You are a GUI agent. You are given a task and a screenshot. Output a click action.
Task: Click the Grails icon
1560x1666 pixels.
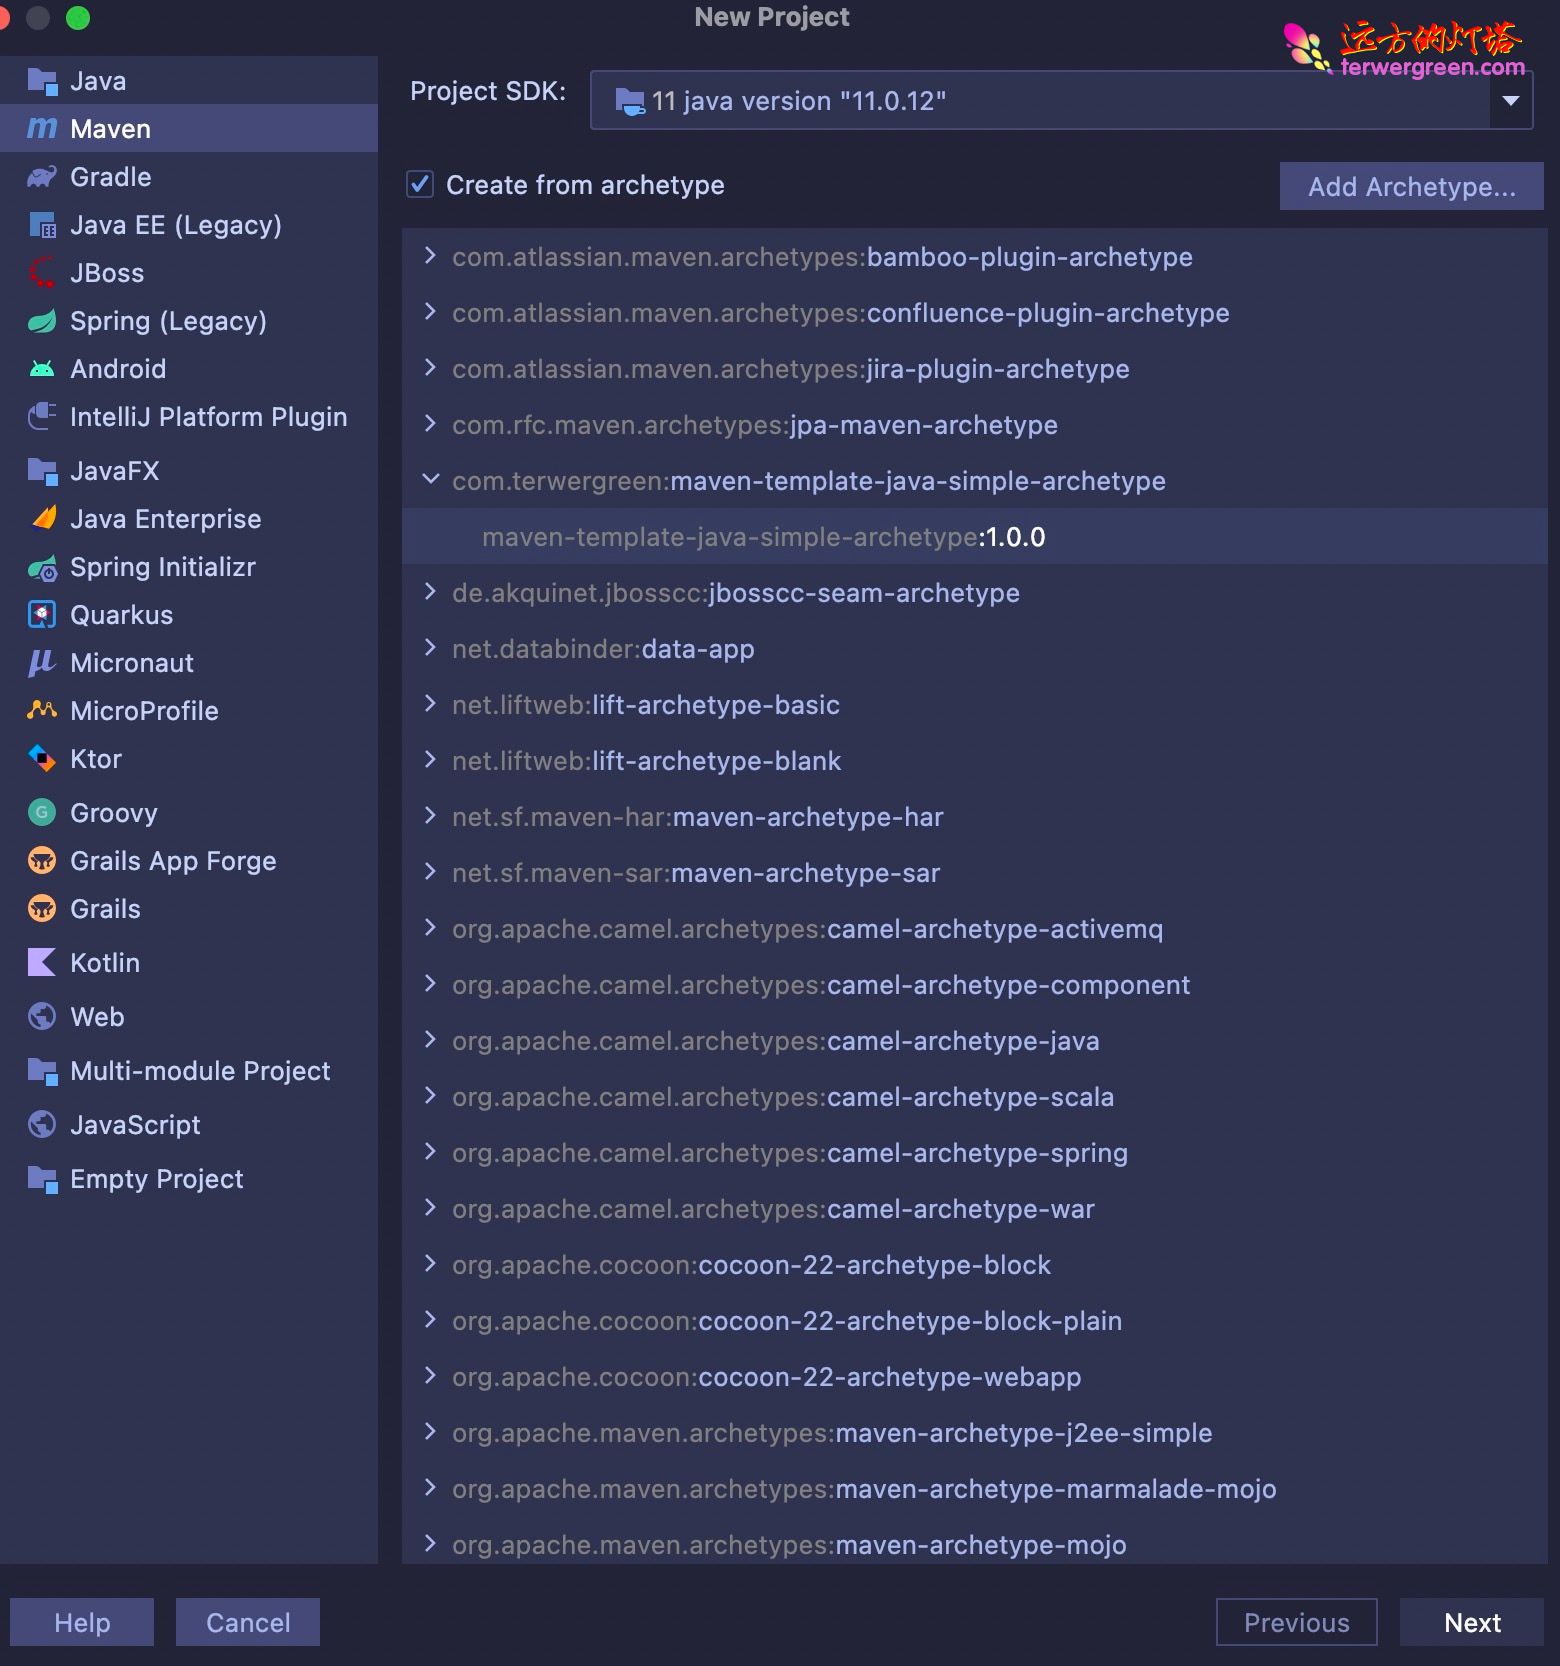coord(42,909)
